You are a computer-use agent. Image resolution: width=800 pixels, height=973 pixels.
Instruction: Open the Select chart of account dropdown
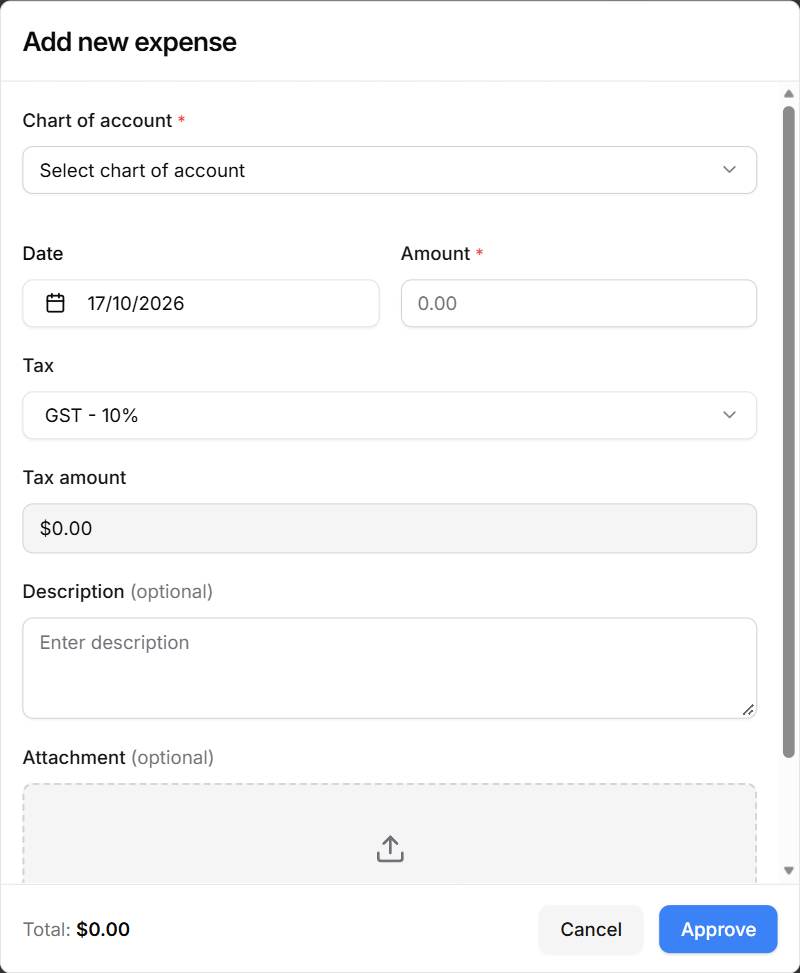click(390, 170)
